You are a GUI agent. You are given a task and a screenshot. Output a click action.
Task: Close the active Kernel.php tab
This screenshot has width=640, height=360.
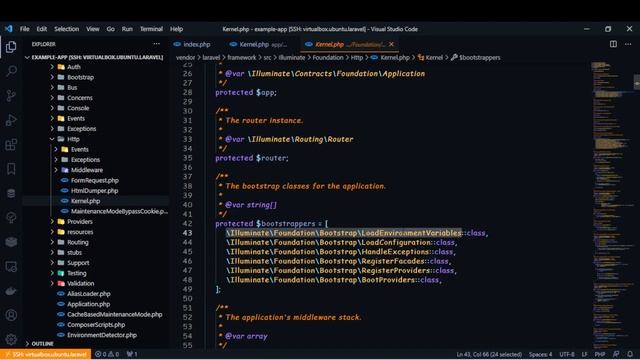click(391, 44)
